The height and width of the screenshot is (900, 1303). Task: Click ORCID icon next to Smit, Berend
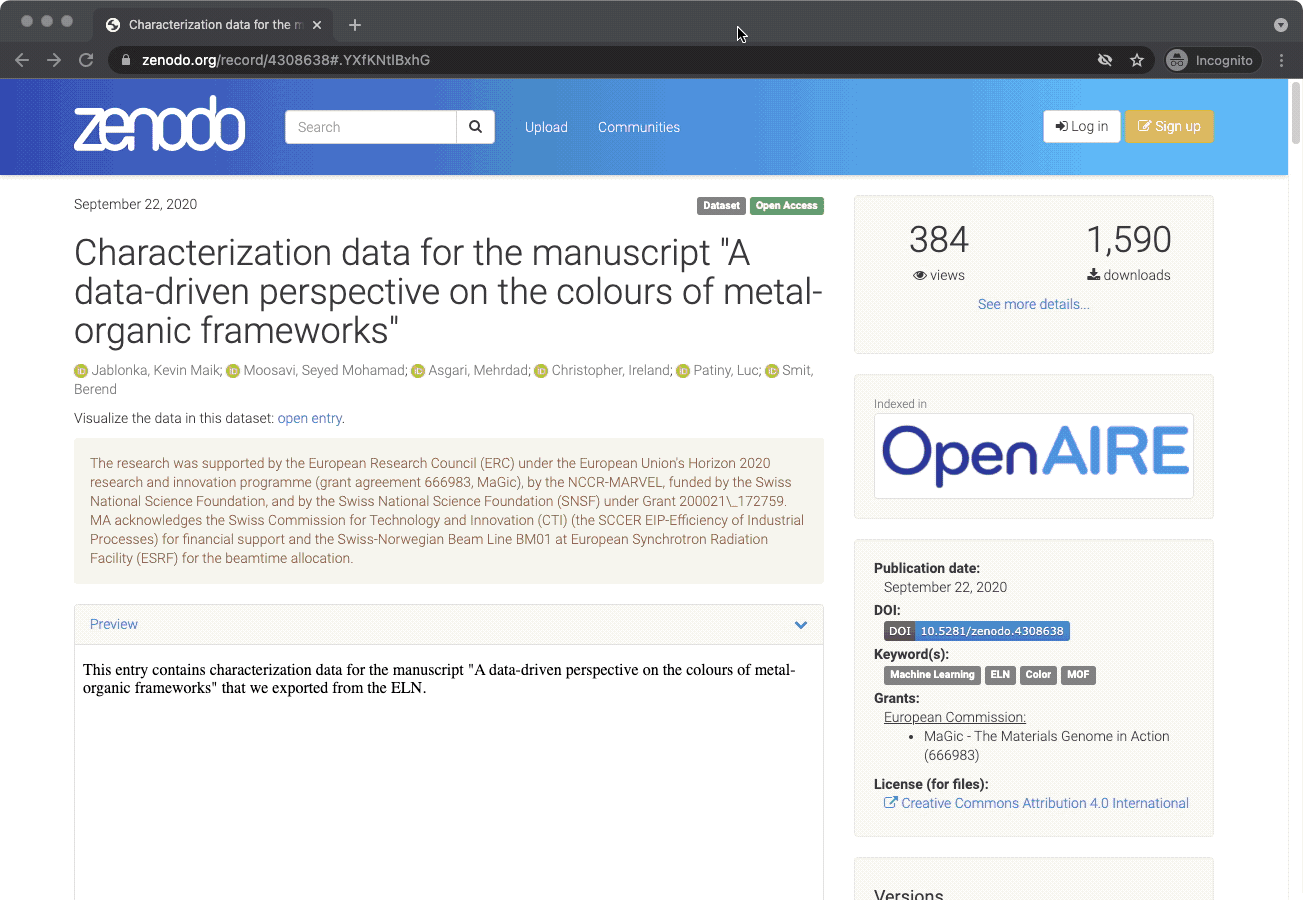coord(772,371)
